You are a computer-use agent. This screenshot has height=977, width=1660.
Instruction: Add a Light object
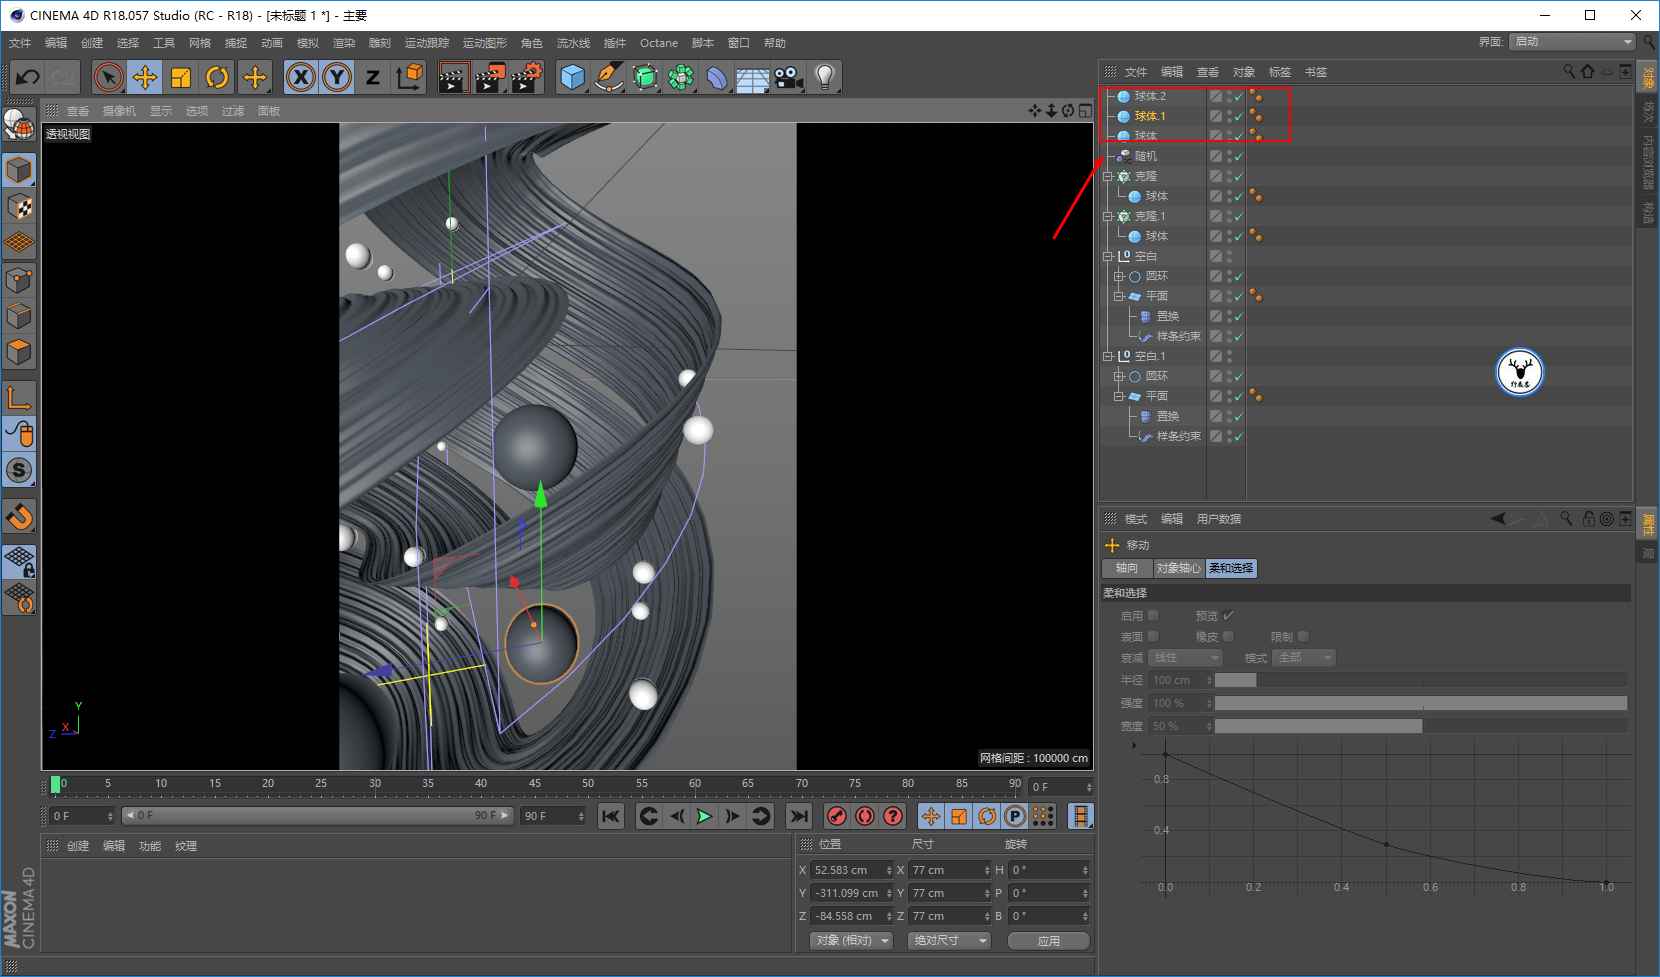[x=825, y=77]
